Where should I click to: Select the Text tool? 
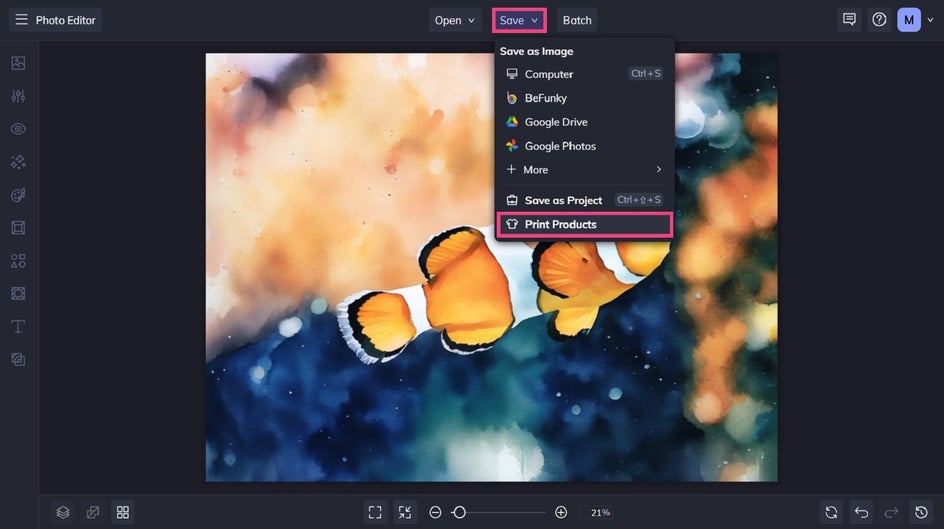point(18,326)
